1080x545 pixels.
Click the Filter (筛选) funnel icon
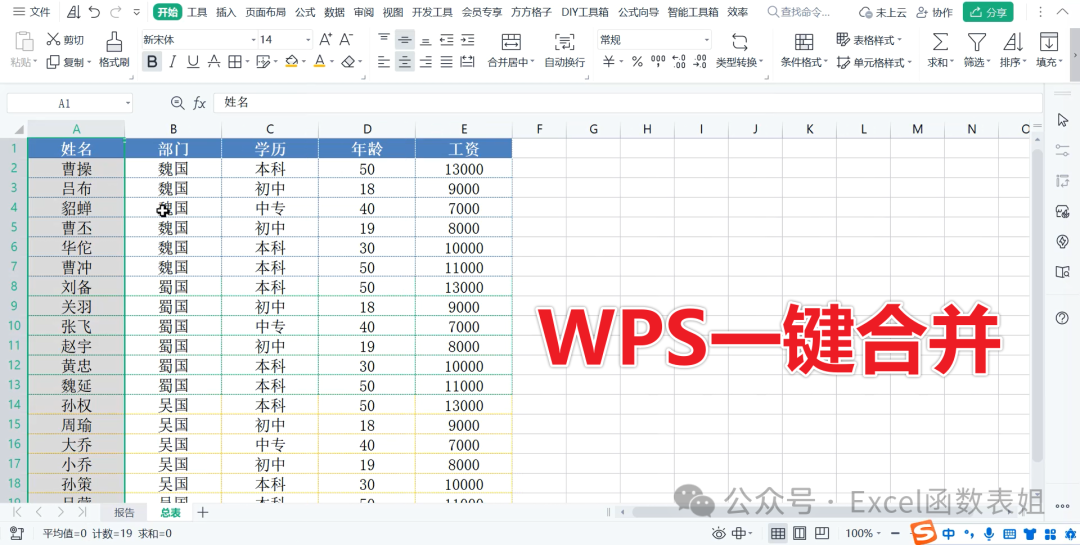[975, 41]
